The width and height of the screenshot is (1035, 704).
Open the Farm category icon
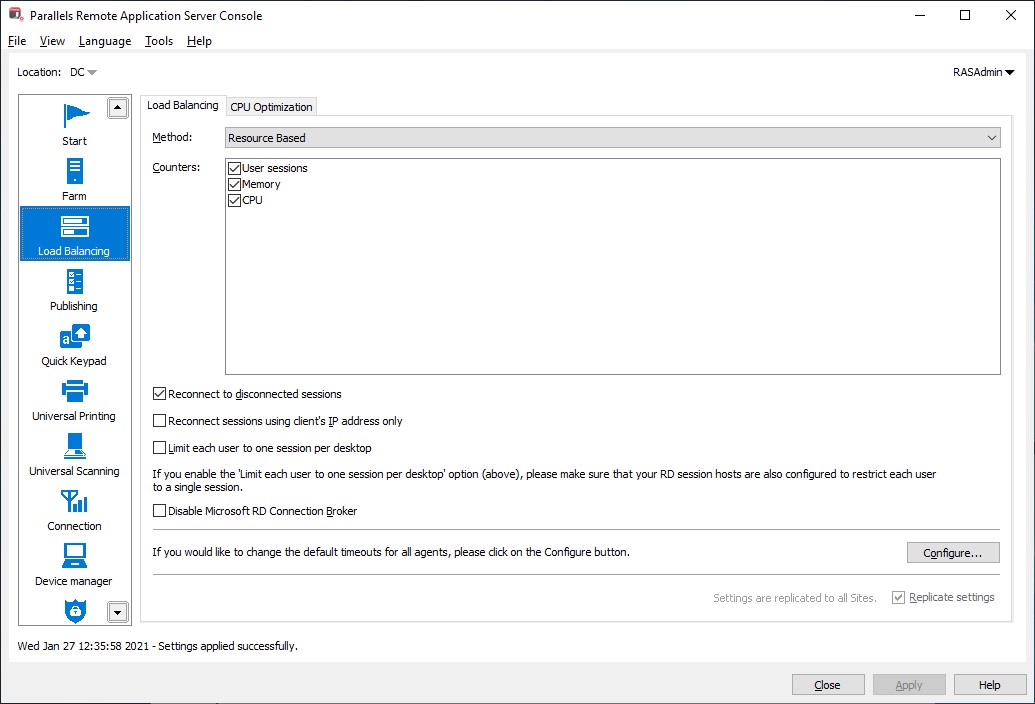click(x=75, y=171)
